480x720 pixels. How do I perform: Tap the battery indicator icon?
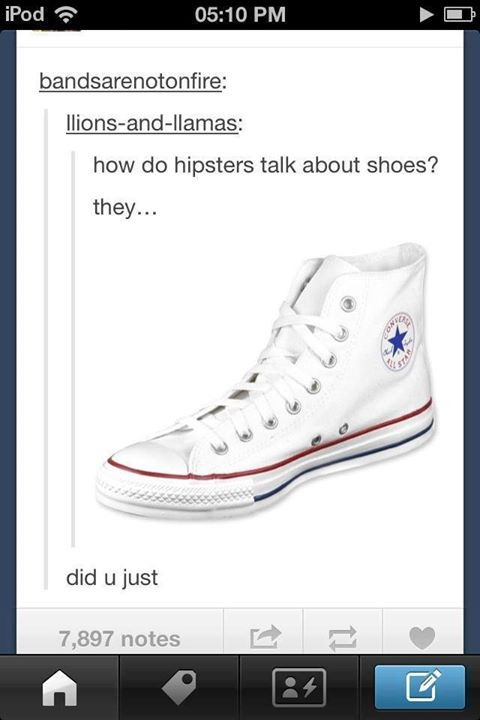(458, 15)
